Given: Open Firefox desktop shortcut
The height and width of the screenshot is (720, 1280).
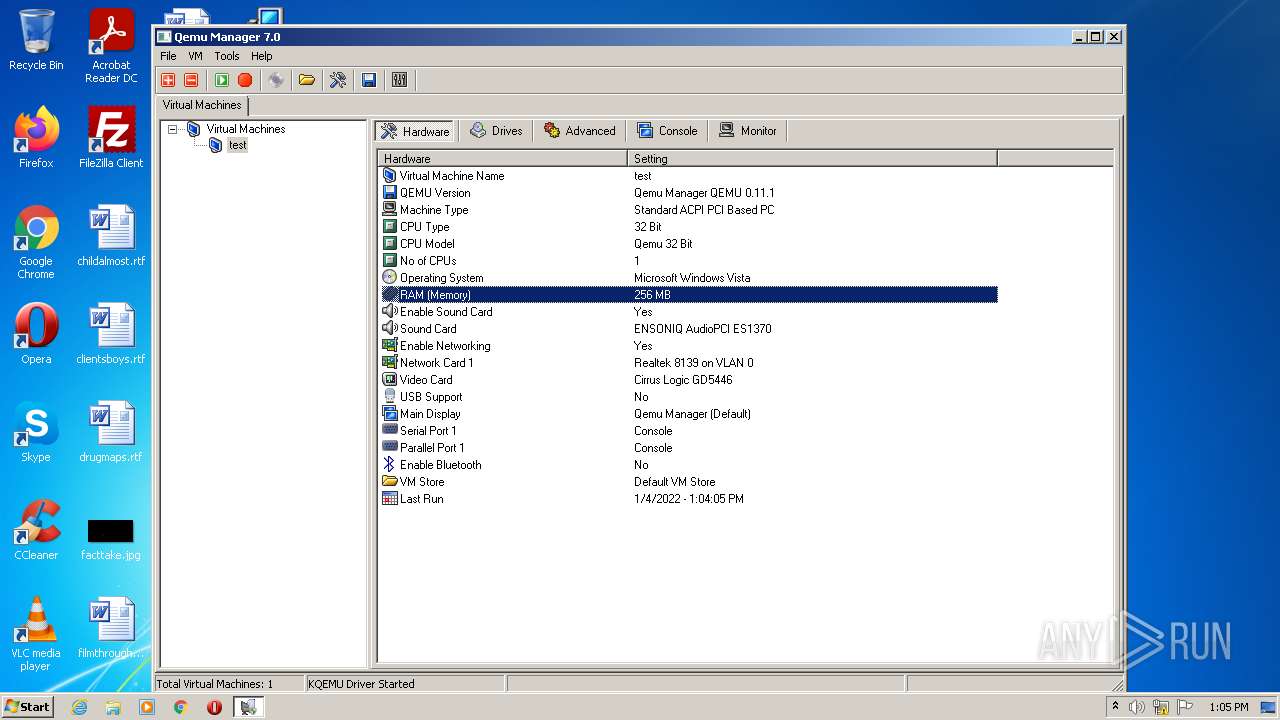Looking at the screenshot, I should pos(36,138).
